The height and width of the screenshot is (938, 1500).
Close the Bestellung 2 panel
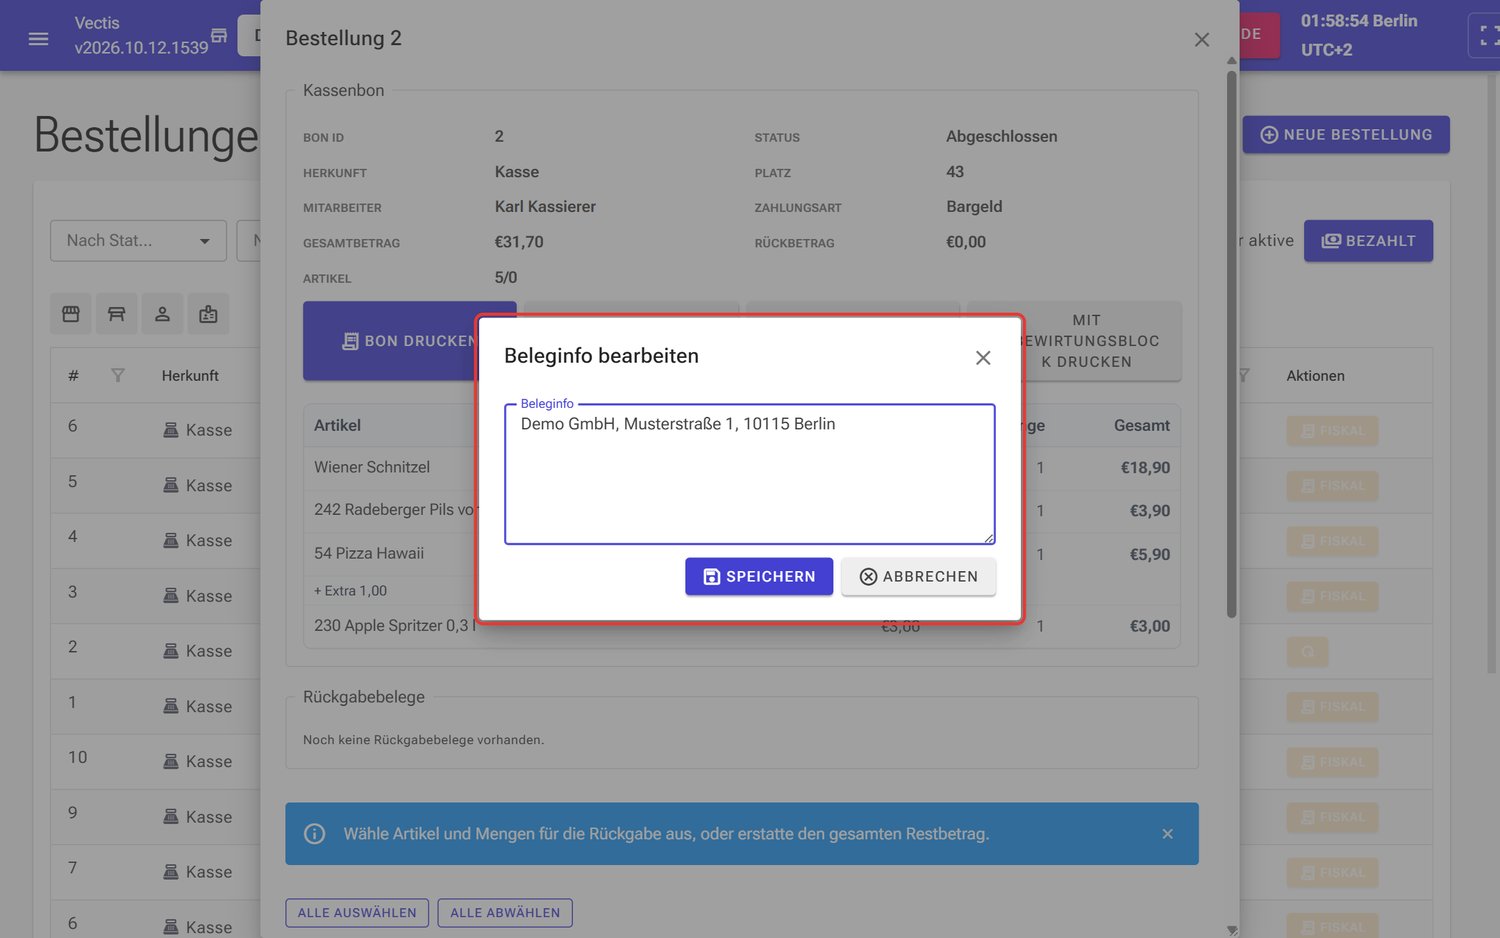tap(1202, 39)
